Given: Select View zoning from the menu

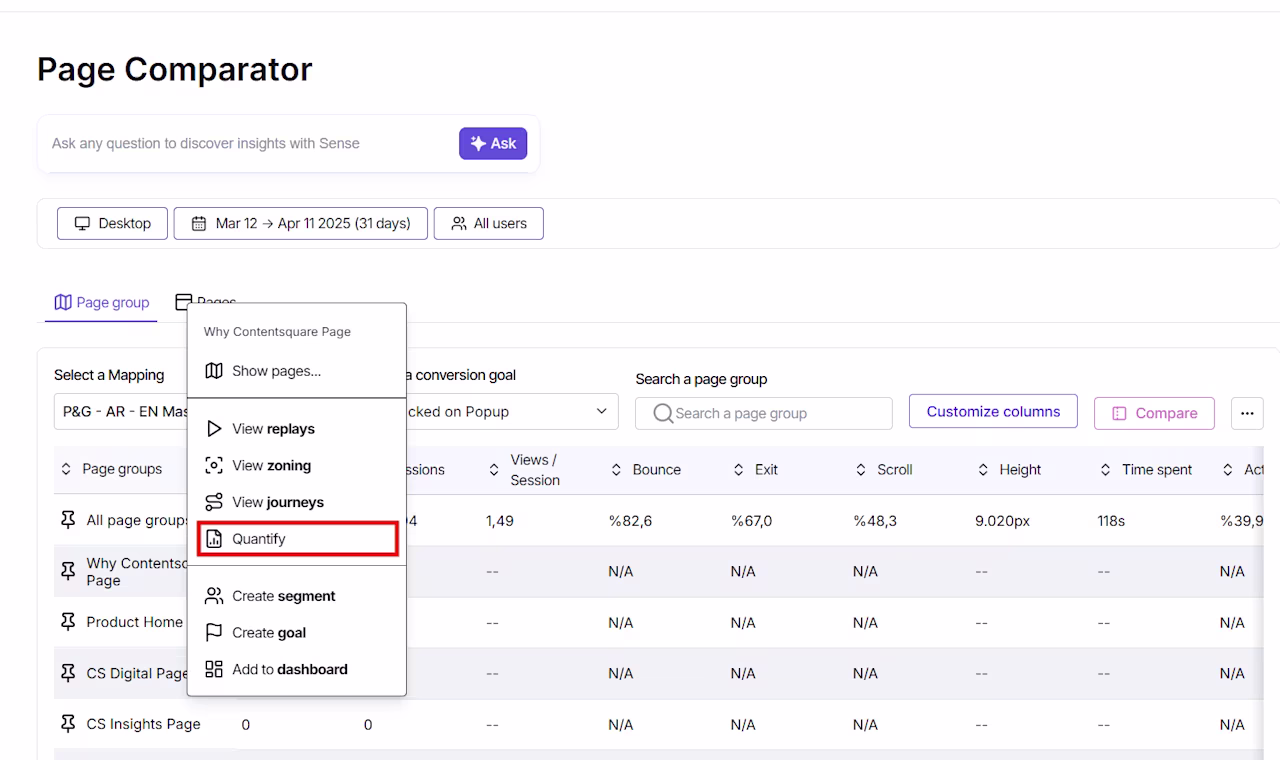Looking at the screenshot, I should pyautogui.click(x=297, y=465).
